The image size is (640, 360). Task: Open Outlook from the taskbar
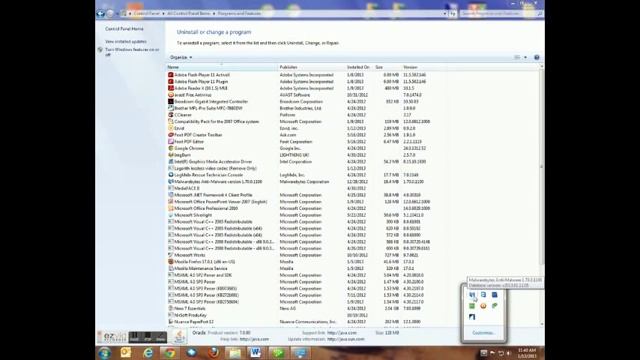pyautogui.click(x=126, y=353)
